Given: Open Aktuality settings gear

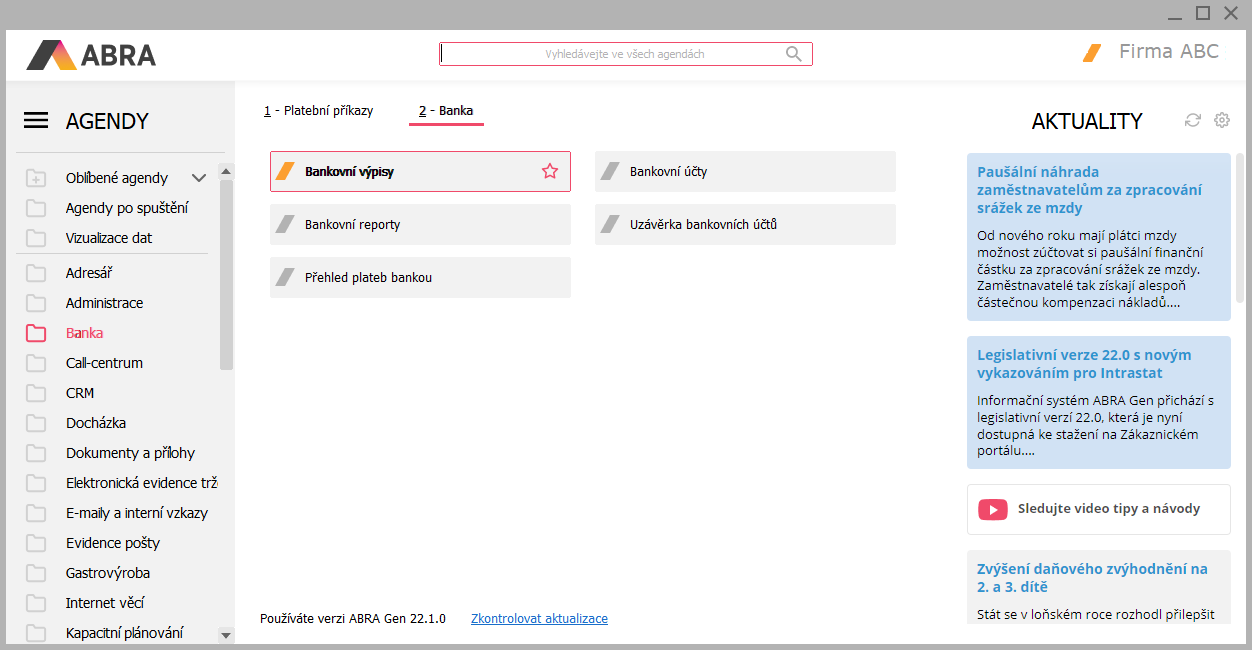Looking at the screenshot, I should [1222, 120].
